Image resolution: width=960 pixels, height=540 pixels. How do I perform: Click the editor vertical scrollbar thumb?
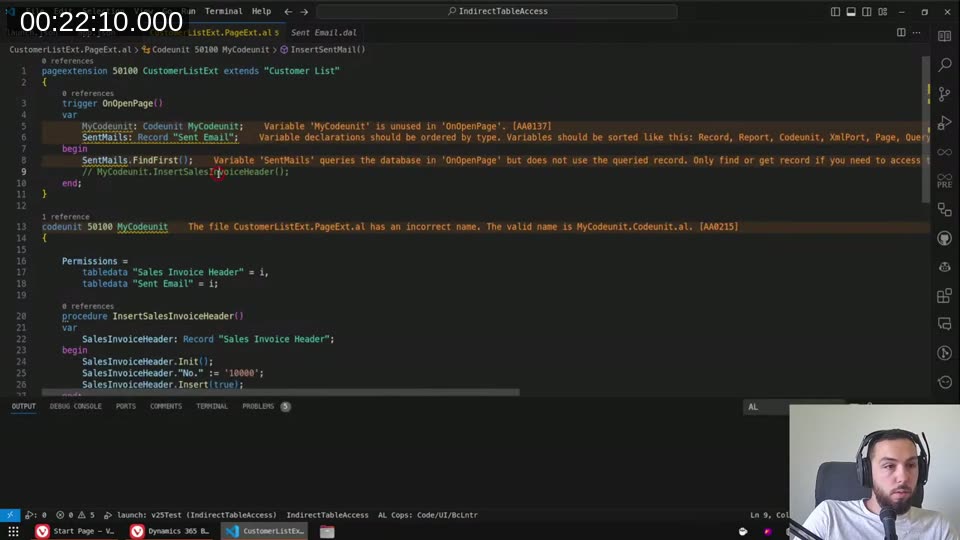click(926, 129)
